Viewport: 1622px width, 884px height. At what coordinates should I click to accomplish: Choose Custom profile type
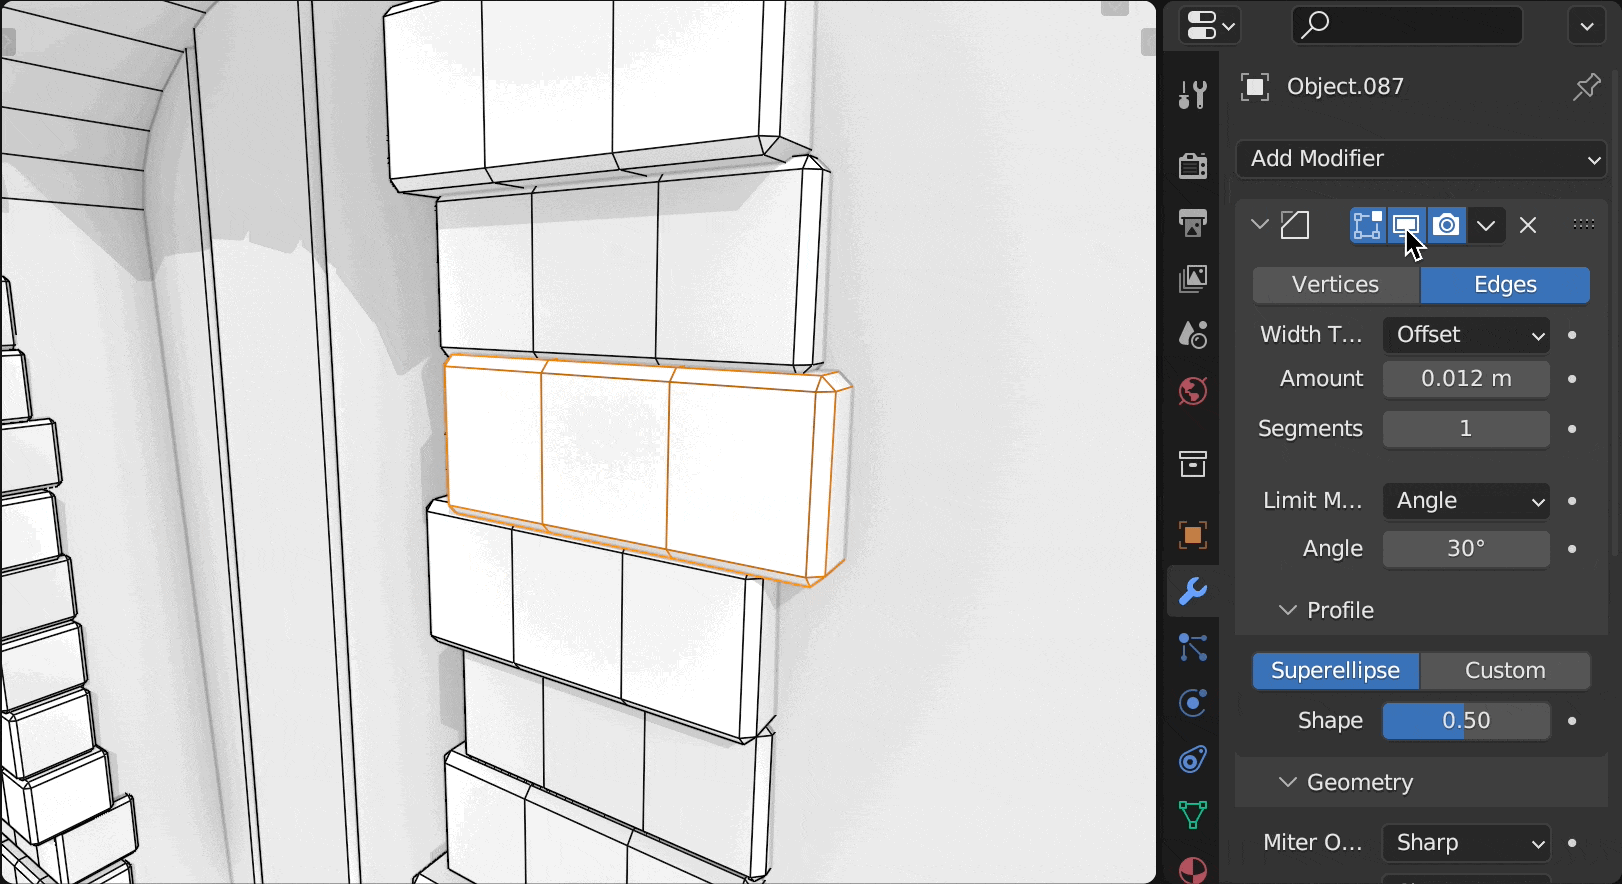click(1505, 671)
